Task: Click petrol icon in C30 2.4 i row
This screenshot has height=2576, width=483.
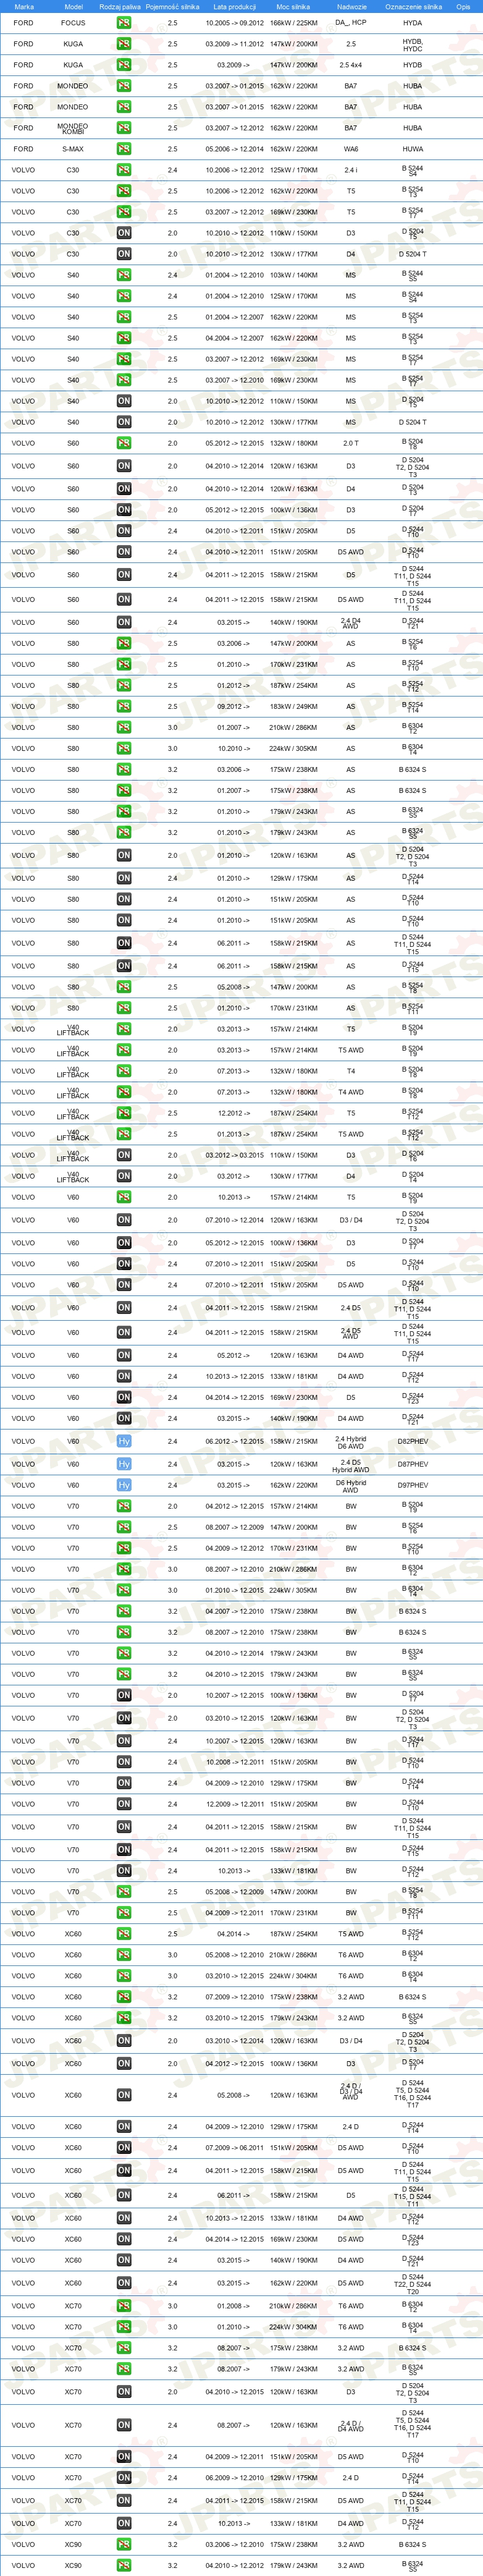Action: click(x=124, y=170)
